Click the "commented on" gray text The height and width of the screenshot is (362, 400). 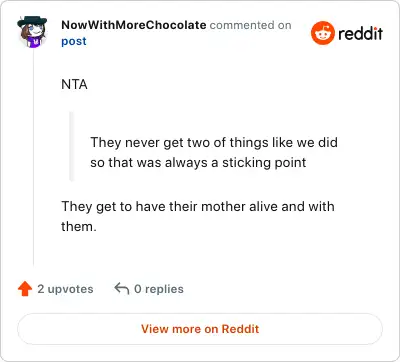pyautogui.click(x=250, y=25)
